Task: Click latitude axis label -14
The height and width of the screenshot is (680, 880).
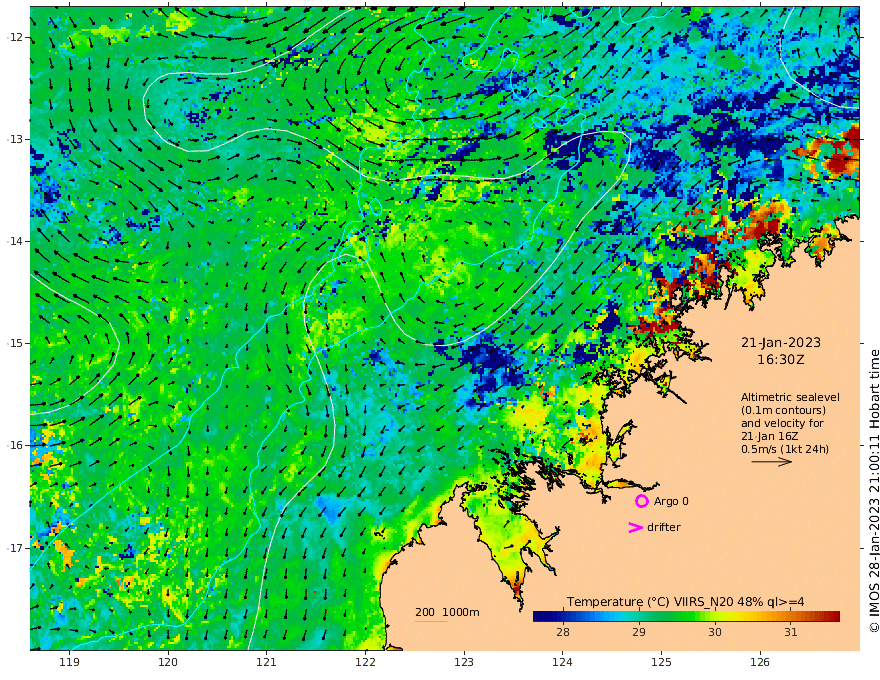Action: [x=15, y=241]
